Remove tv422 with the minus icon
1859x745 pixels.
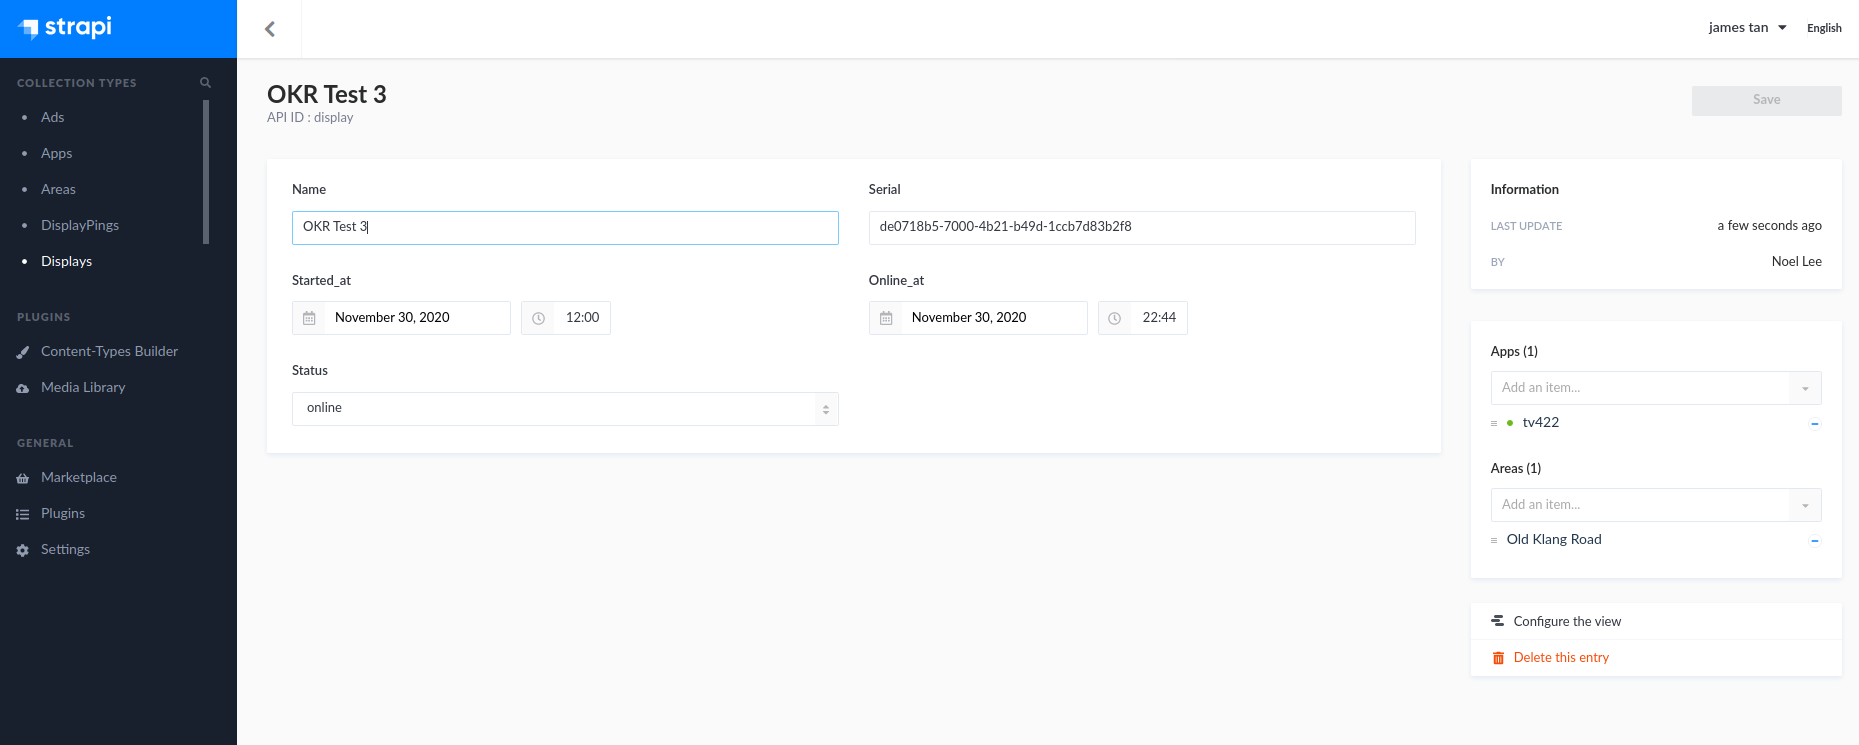(1814, 424)
